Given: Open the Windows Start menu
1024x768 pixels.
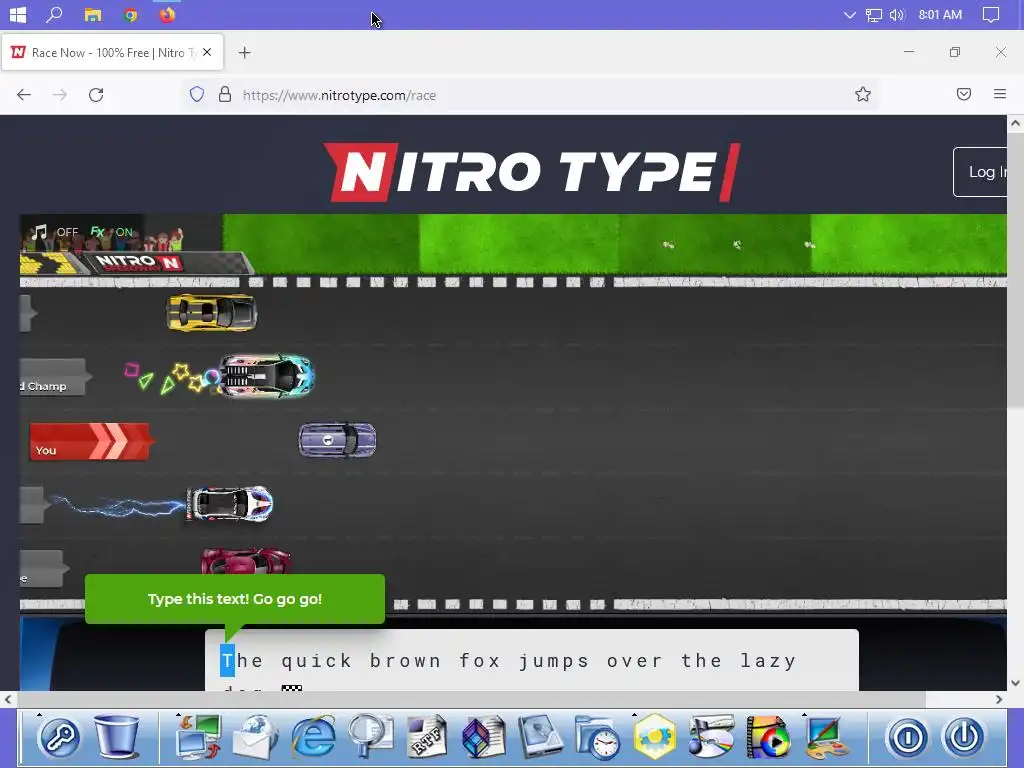Looking at the screenshot, I should click(18, 14).
